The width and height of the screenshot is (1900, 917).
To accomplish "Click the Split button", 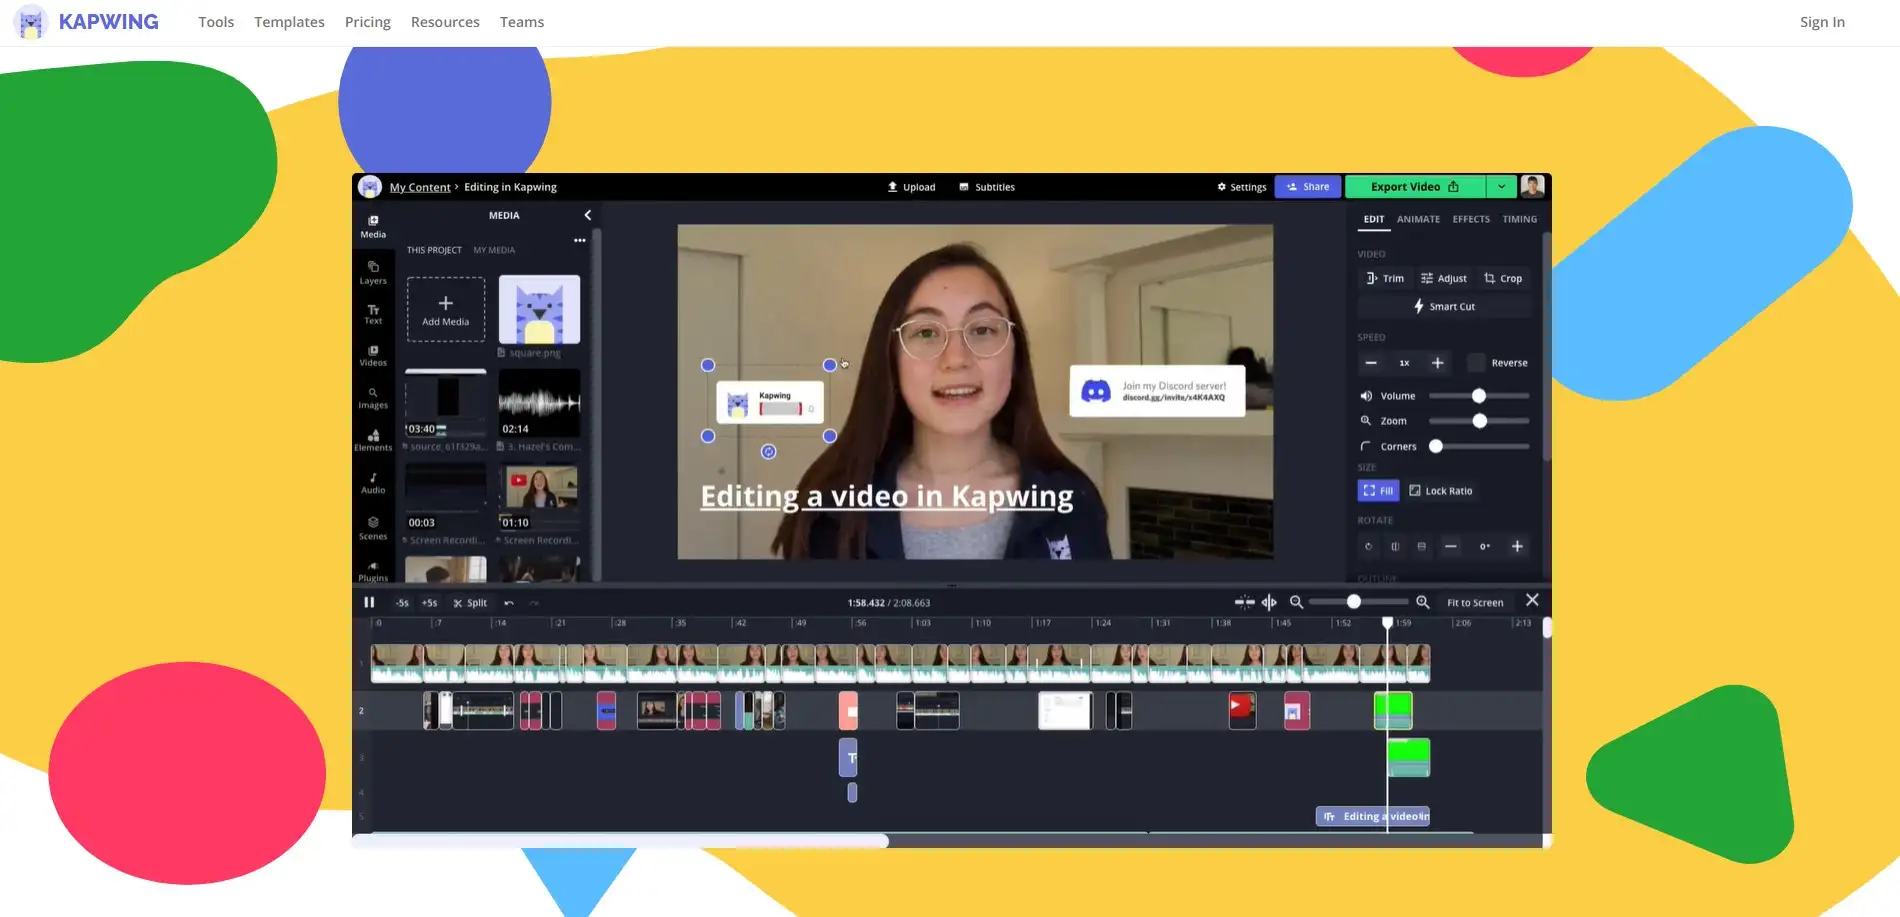I will point(470,603).
